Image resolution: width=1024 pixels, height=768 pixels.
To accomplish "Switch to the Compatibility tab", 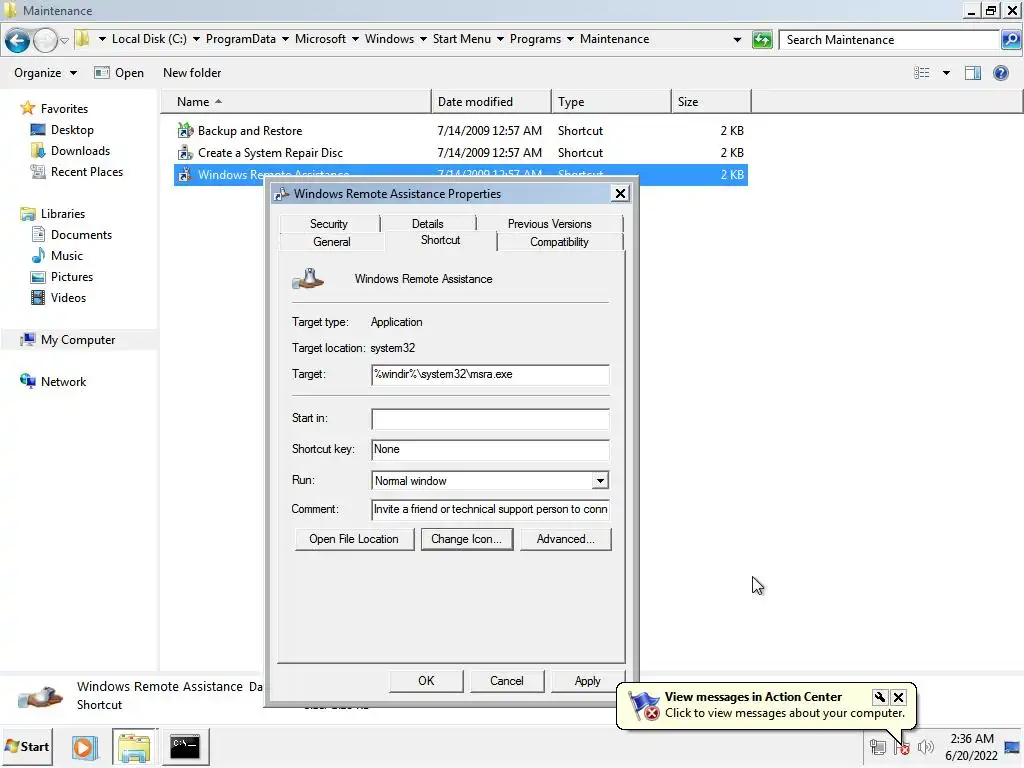I will tap(559, 242).
